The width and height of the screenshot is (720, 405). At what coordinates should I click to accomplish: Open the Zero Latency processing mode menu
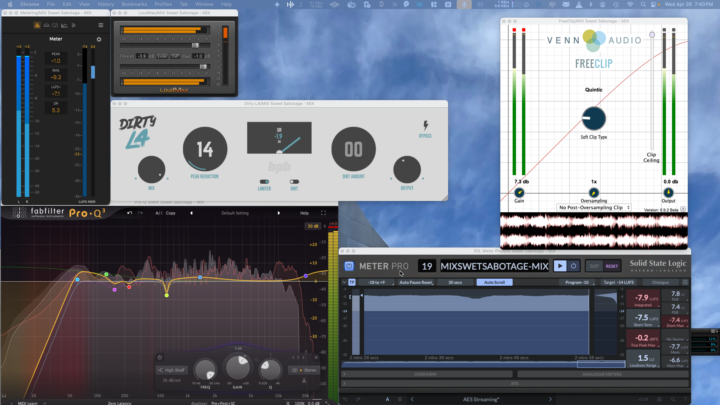119,403
